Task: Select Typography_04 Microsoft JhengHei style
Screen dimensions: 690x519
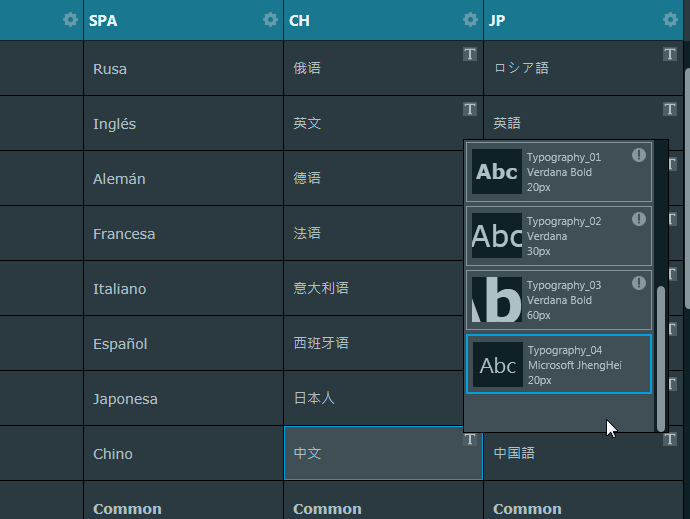Action: [x=559, y=365]
